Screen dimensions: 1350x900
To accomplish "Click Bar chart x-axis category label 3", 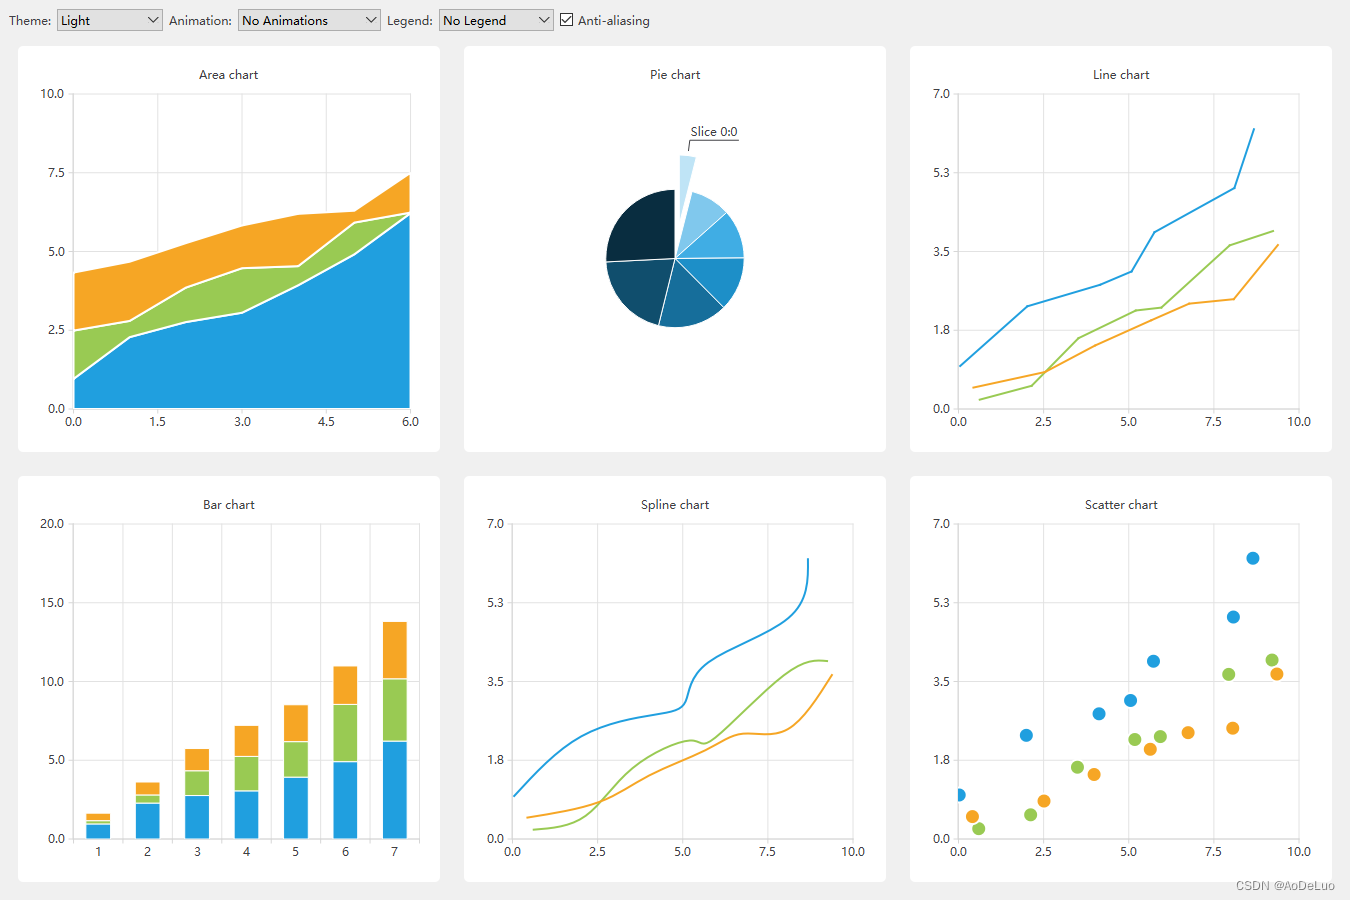I will pos(197,852).
